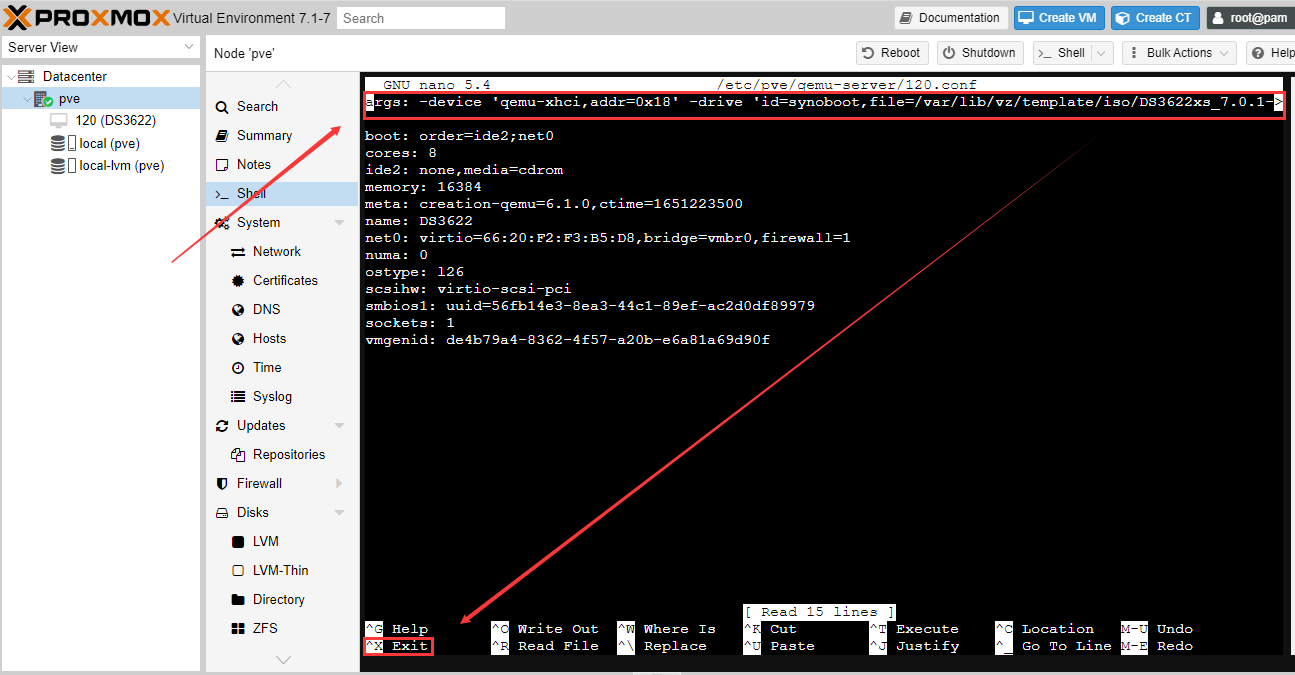Click the Search input field in header
Screen dimensions: 1295x675
(x=421, y=18)
